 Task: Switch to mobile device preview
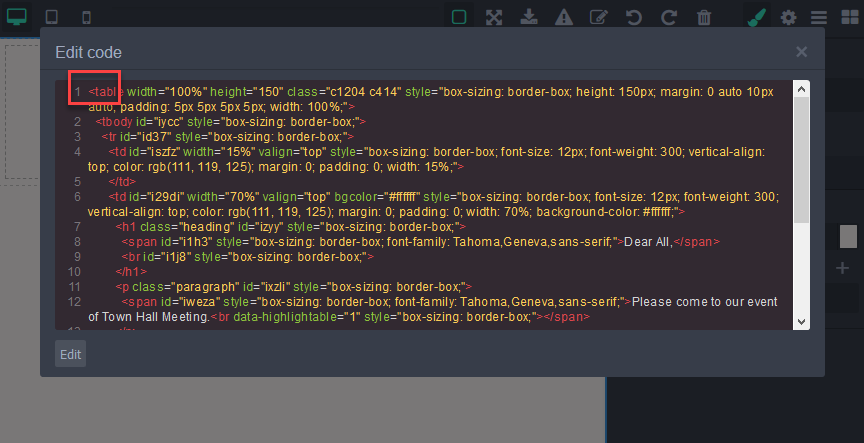click(87, 17)
